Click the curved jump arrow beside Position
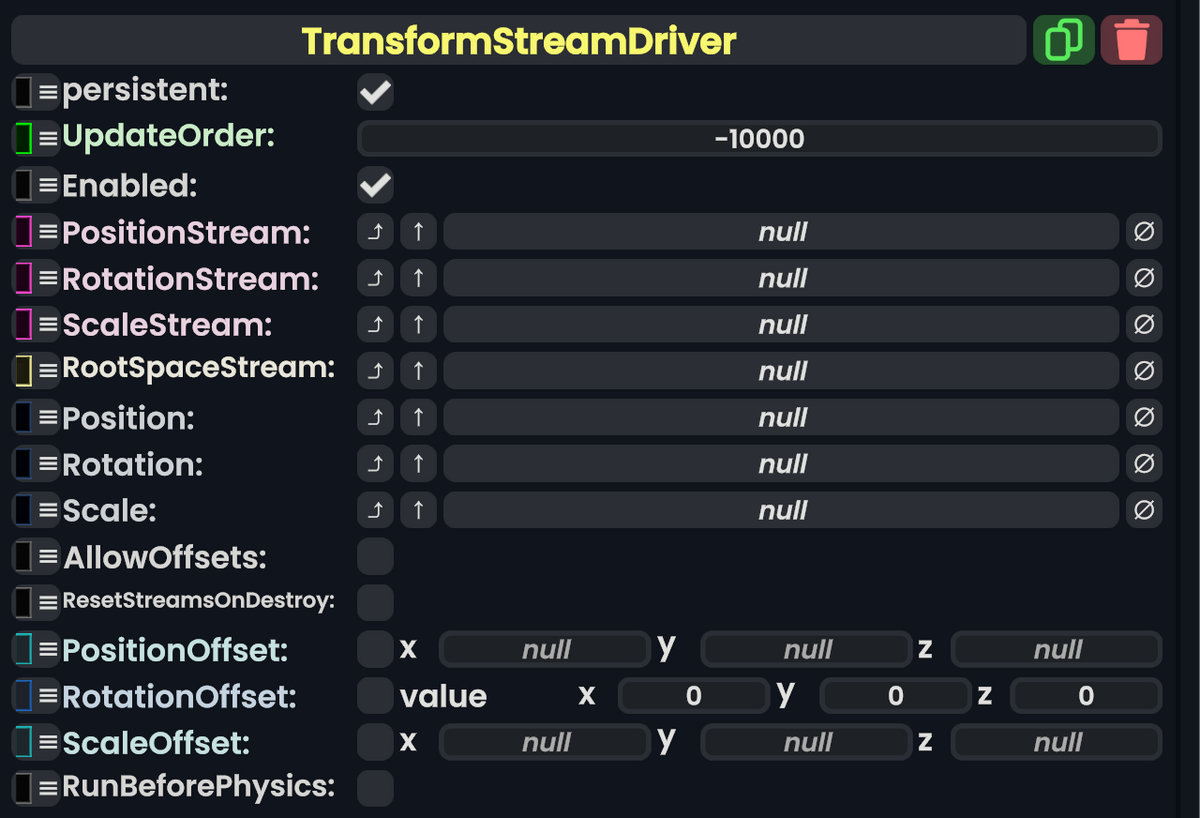This screenshot has width=1200, height=818. coord(375,417)
